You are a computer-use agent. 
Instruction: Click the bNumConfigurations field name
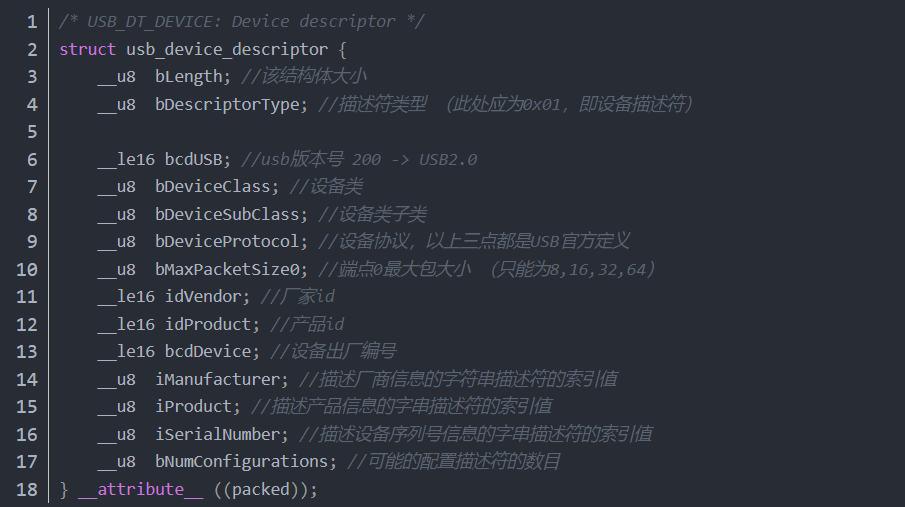click(241, 462)
